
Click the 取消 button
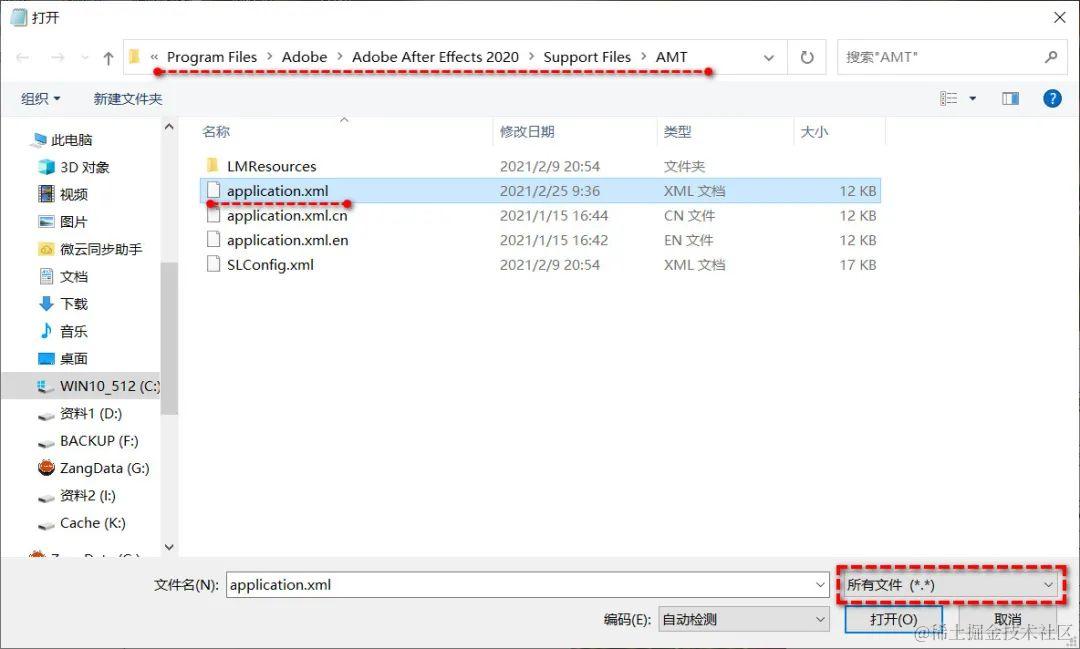pos(1007,619)
